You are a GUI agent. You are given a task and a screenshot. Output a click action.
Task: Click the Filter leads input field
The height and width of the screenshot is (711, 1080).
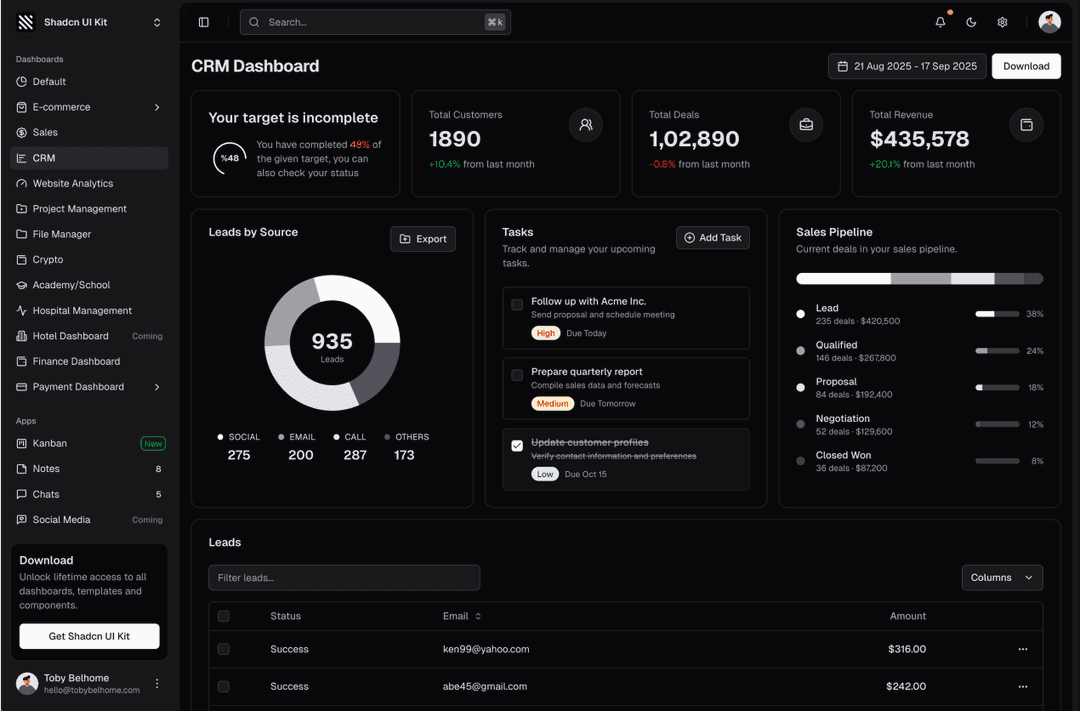344,577
